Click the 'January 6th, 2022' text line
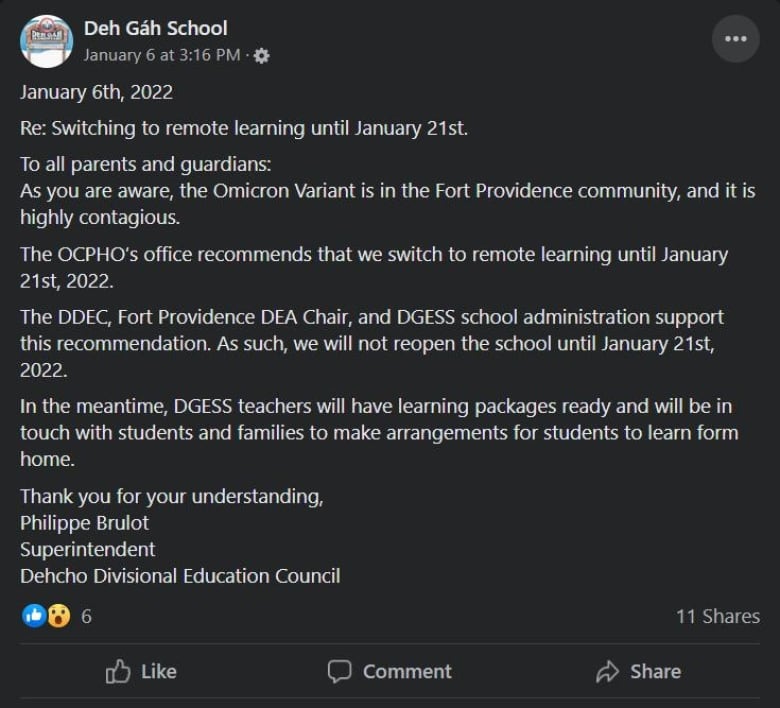 point(97,93)
